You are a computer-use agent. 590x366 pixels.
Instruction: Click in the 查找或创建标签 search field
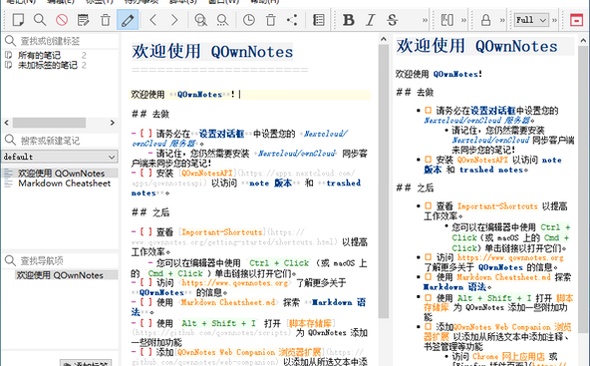[x=60, y=41]
